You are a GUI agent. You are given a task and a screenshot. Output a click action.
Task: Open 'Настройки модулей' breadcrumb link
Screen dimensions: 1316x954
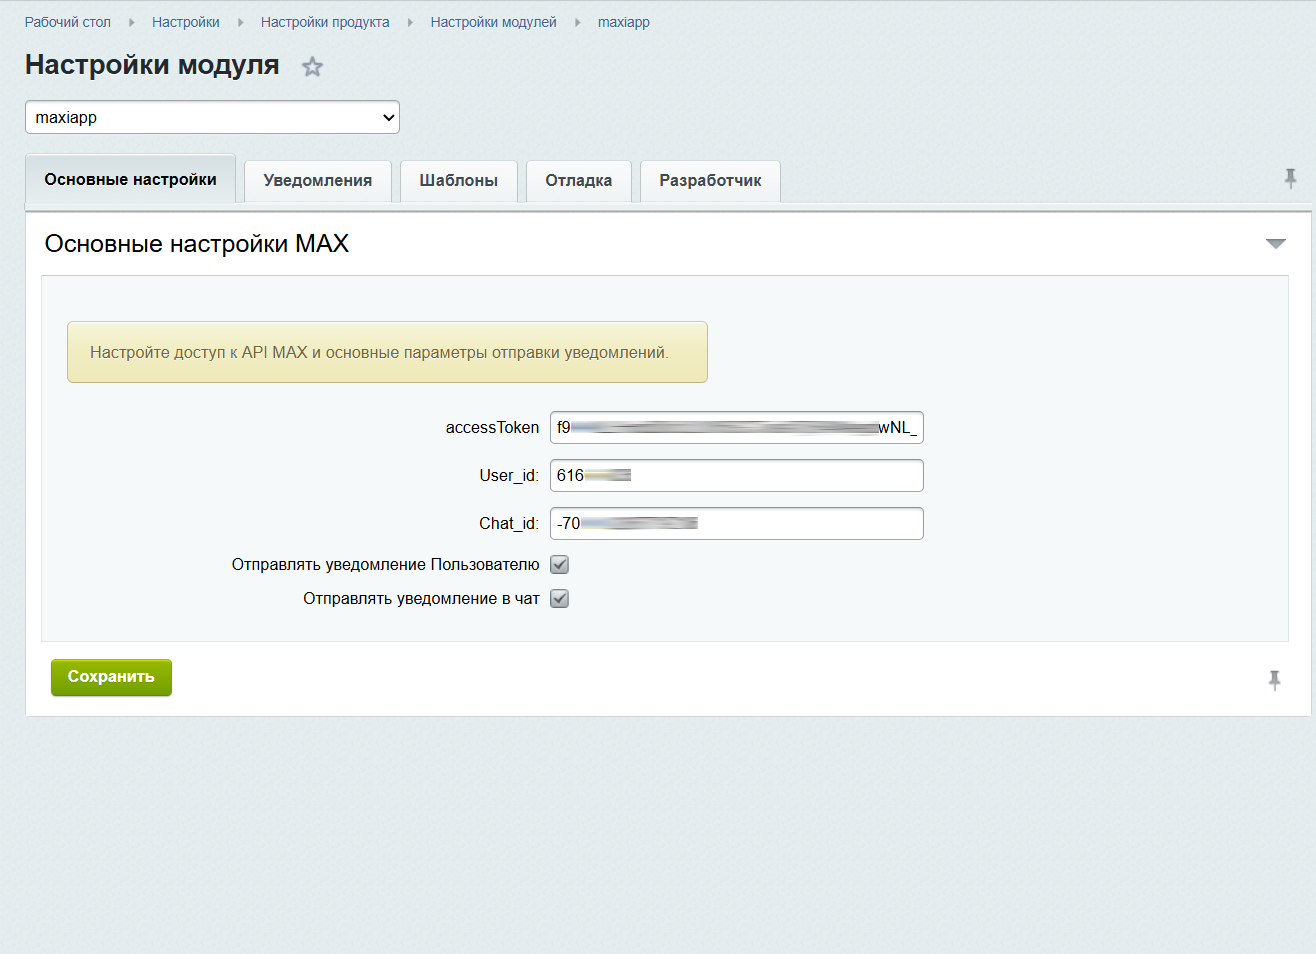(493, 22)
